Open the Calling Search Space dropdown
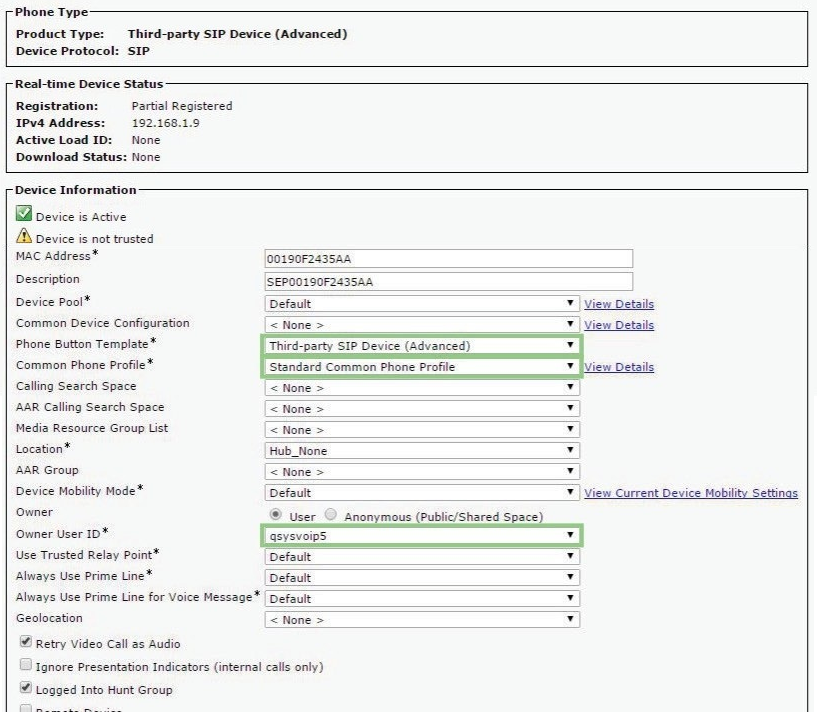 (x=421, y=388)
